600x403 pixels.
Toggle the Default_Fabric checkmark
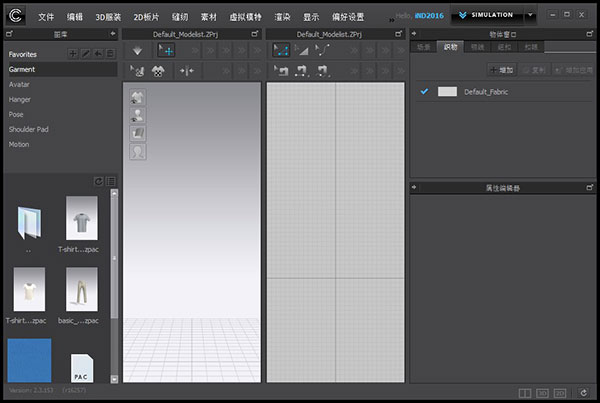click(x=424, y=91)
